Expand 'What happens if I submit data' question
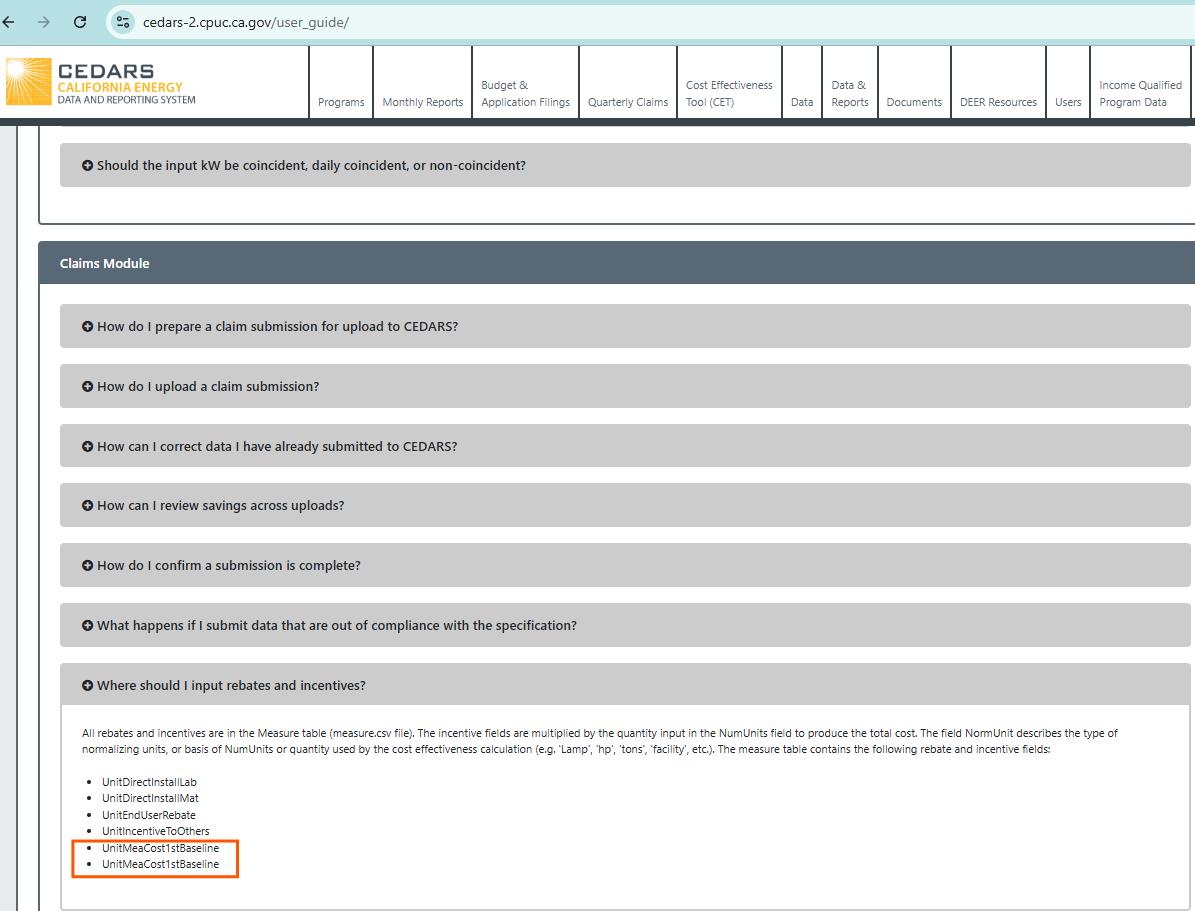Image resolution: width=1195 pixels, height=911 pixels. click(336, 626)
